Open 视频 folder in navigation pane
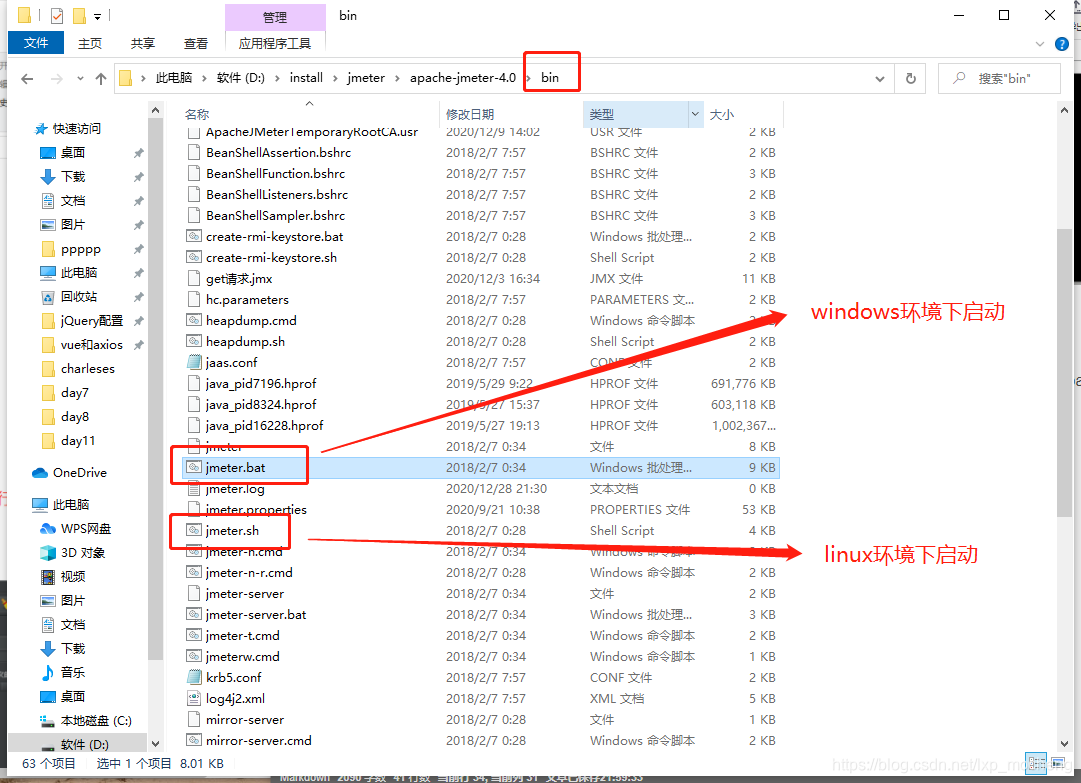Image resolution: width=1081 pixels, height=783 pixels. pos(72,577)
